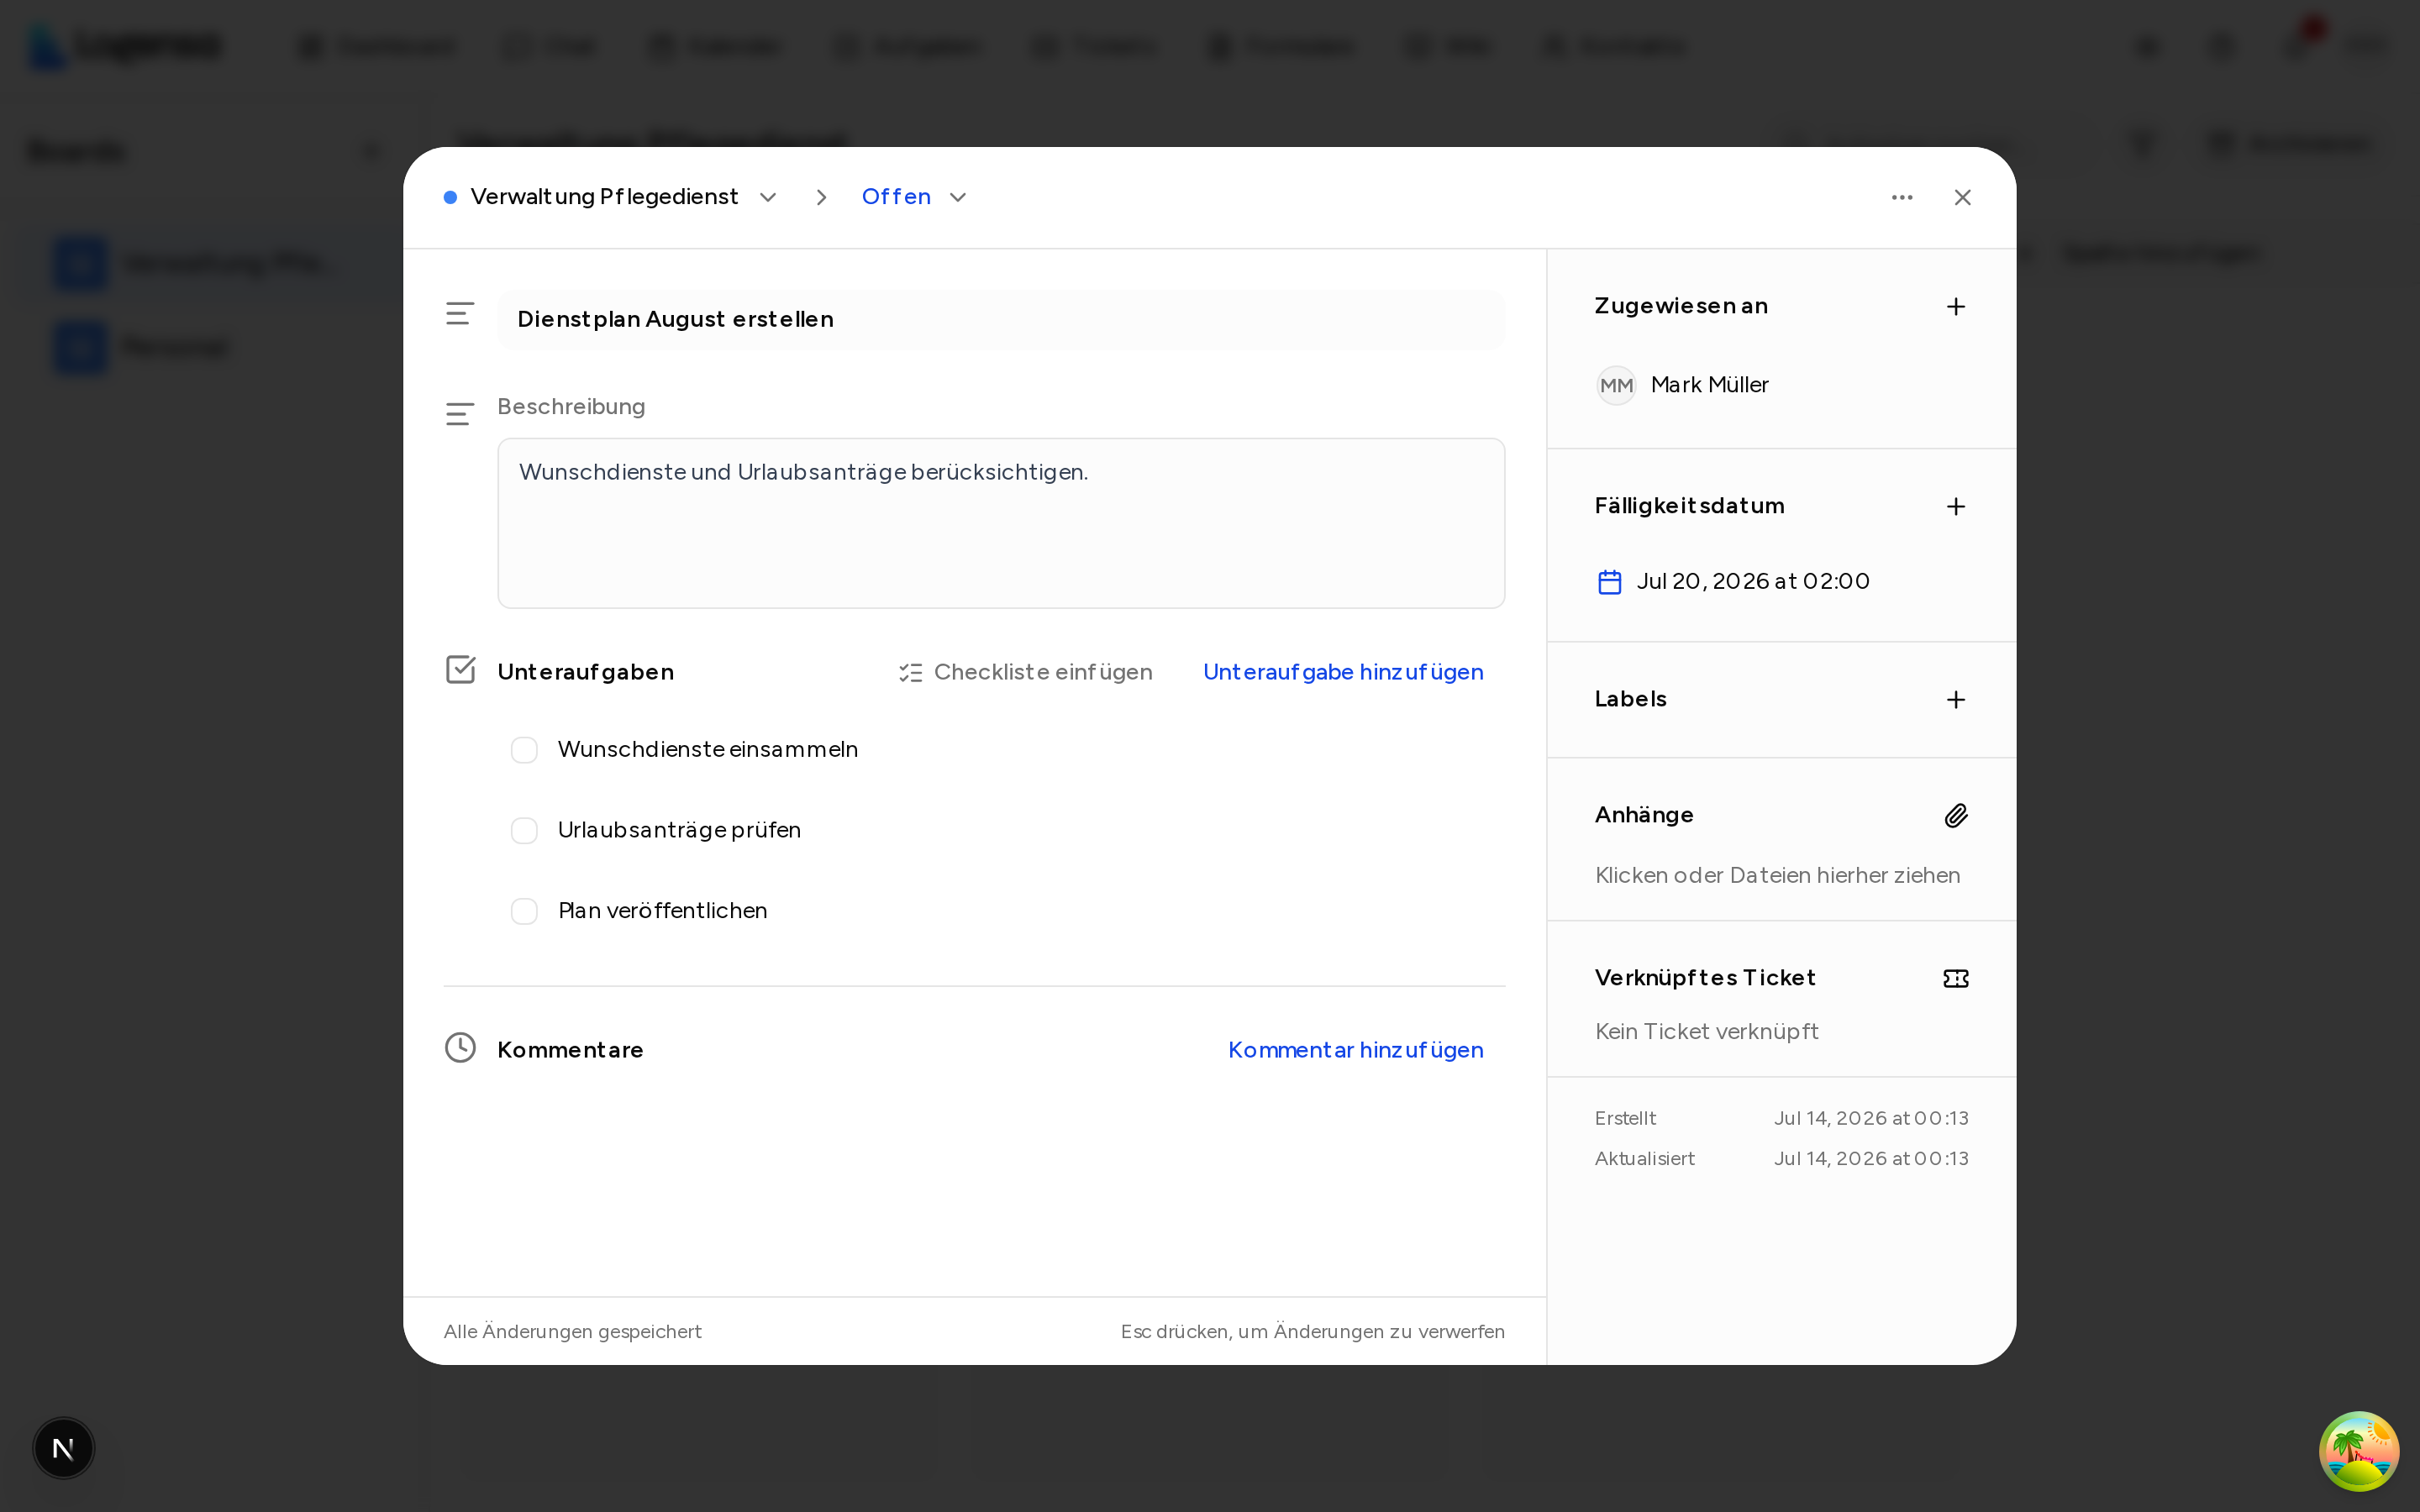Image resolution: width=2420 pixels, height=1512 pixels.
Task: Click Klicken oder Dateien hierher ziehen
Action: pyautogui.click(x=1777, y=875)
